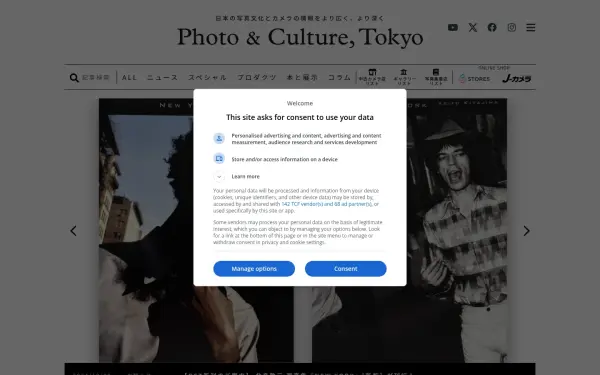Visit the J-カメラ shop logo
Image resolution: width=600 pixels, height=375 pixels.
pos(517,78)
